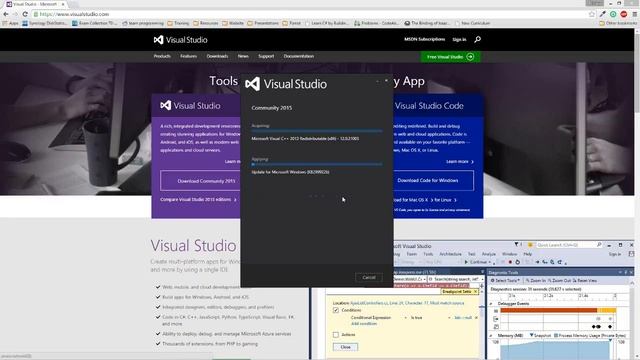This screenshot has width=640, height=360.
Task: Click the Visual Studio logo in site header
Action: click(x=180, y=40)
